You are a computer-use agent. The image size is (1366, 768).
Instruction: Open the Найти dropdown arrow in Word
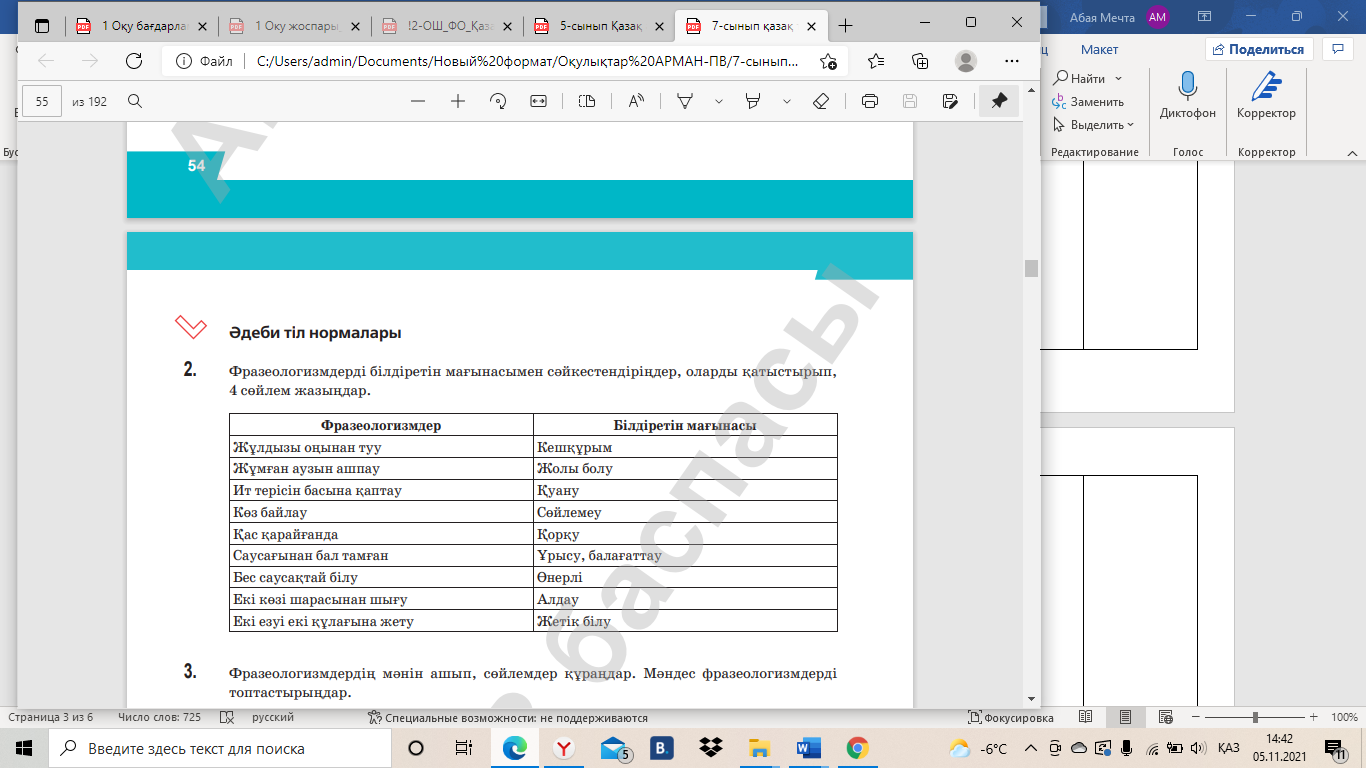point(1118,78)
